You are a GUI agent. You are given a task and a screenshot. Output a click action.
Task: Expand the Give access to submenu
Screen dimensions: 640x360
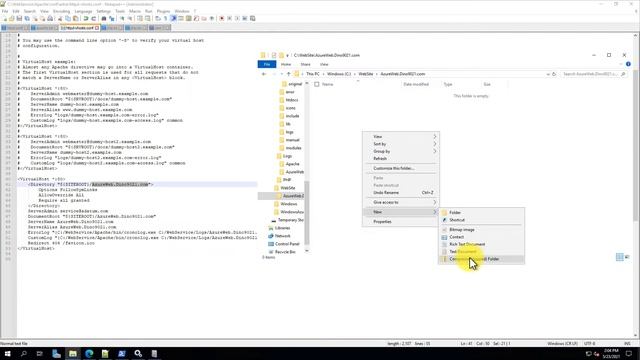(401, 202)
